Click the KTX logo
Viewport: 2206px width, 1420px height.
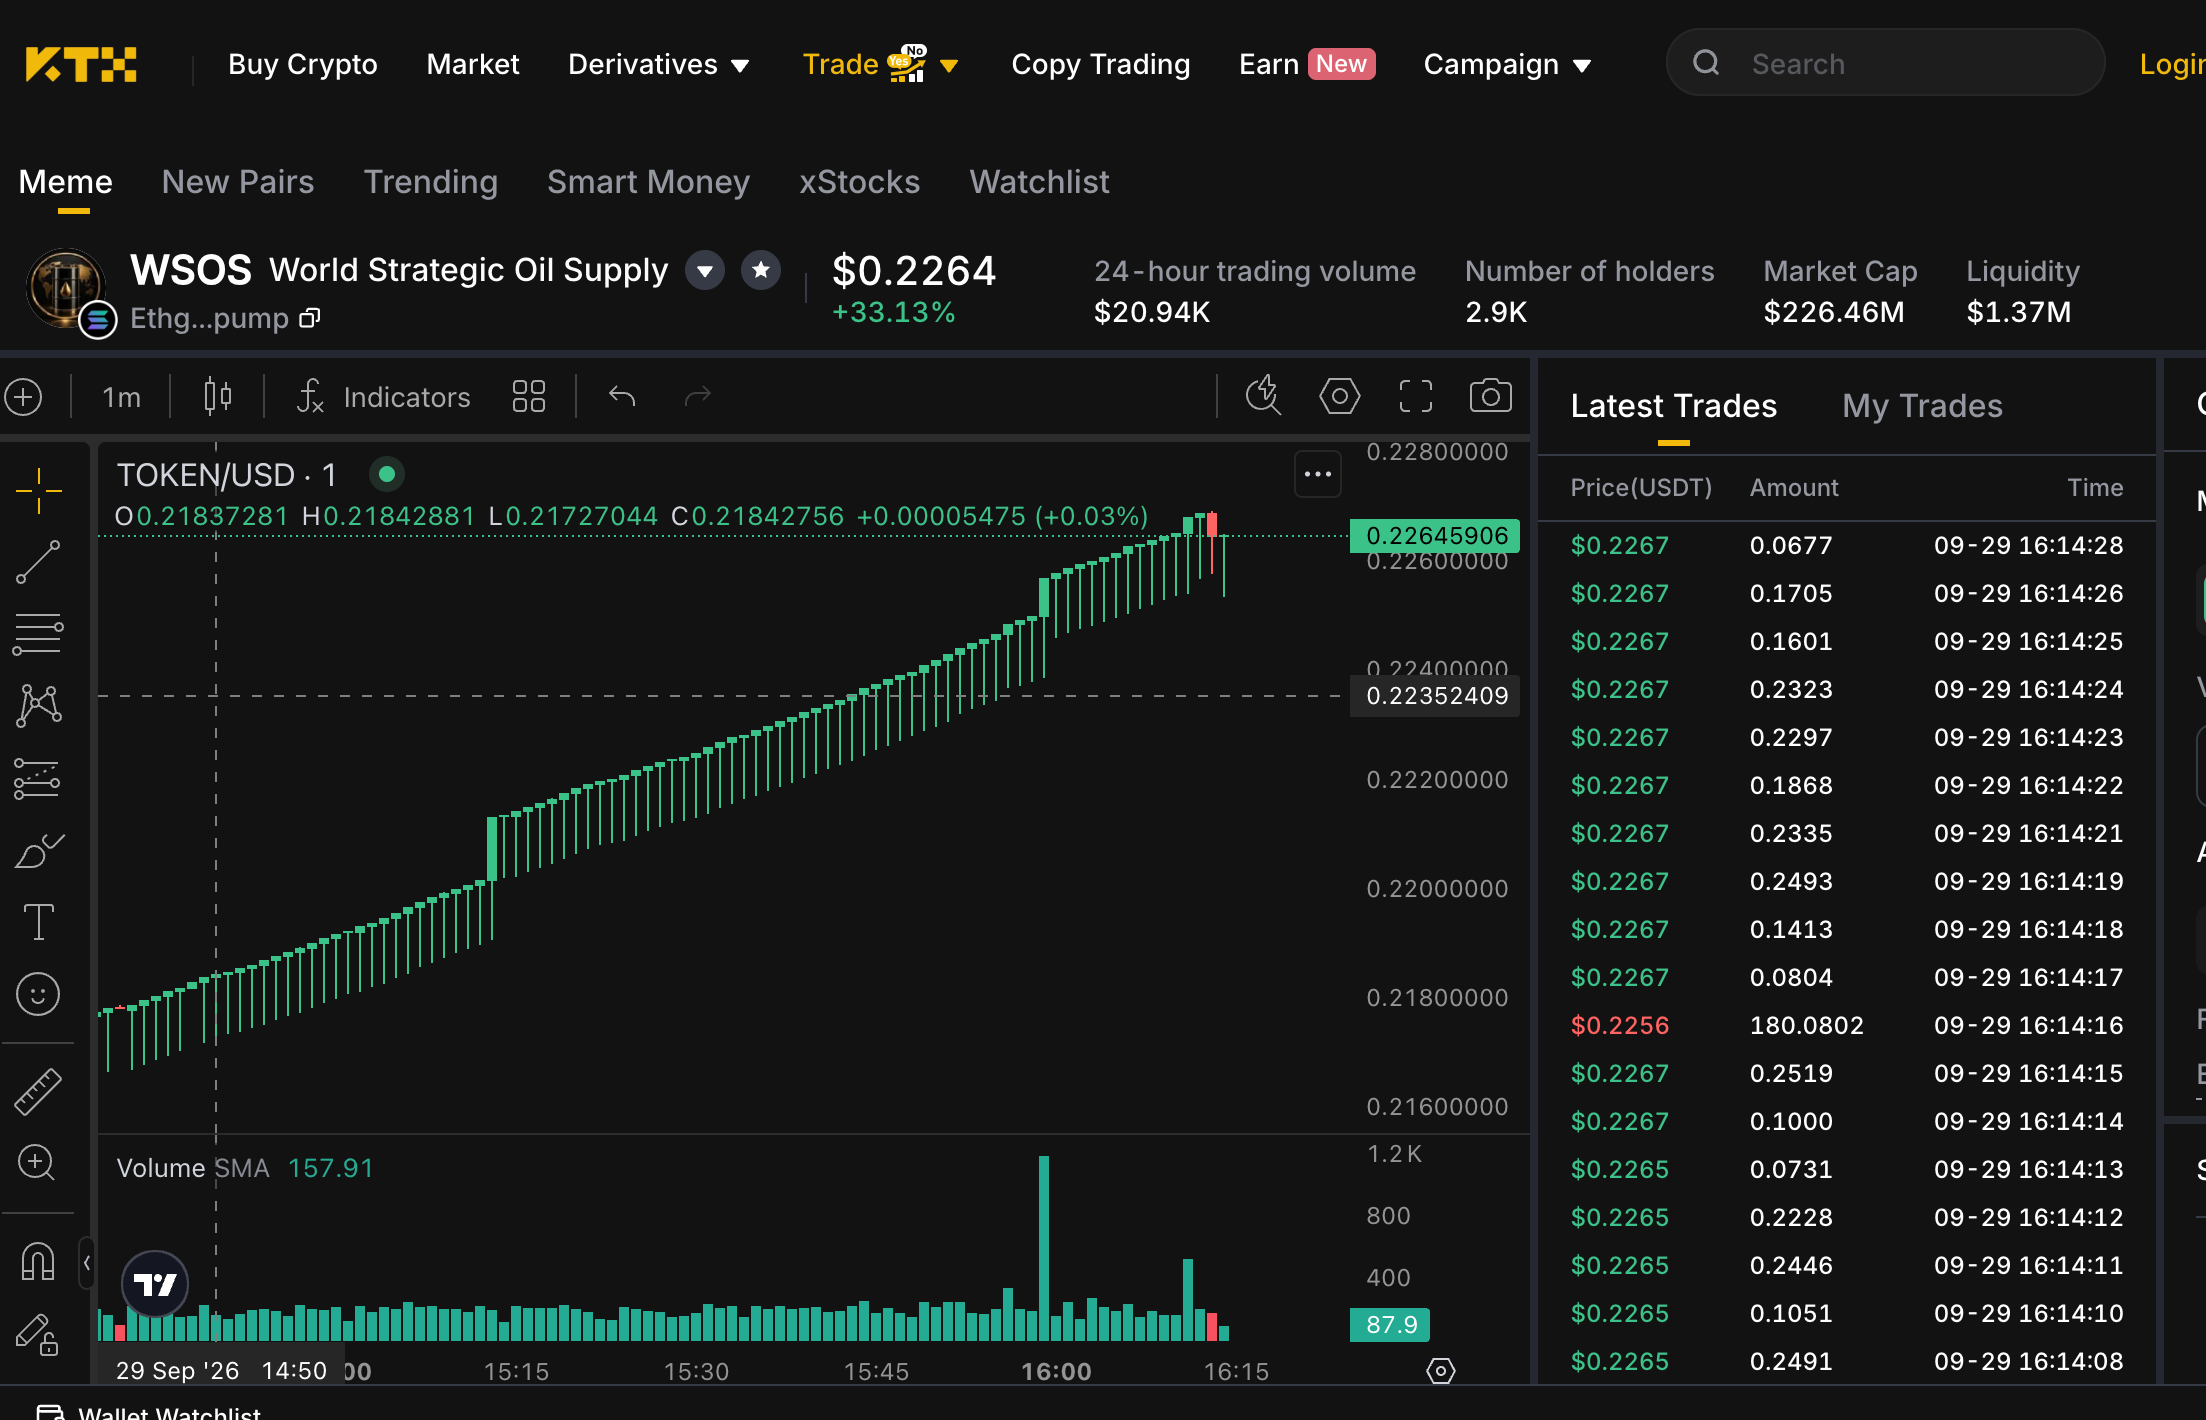[81, 64]
